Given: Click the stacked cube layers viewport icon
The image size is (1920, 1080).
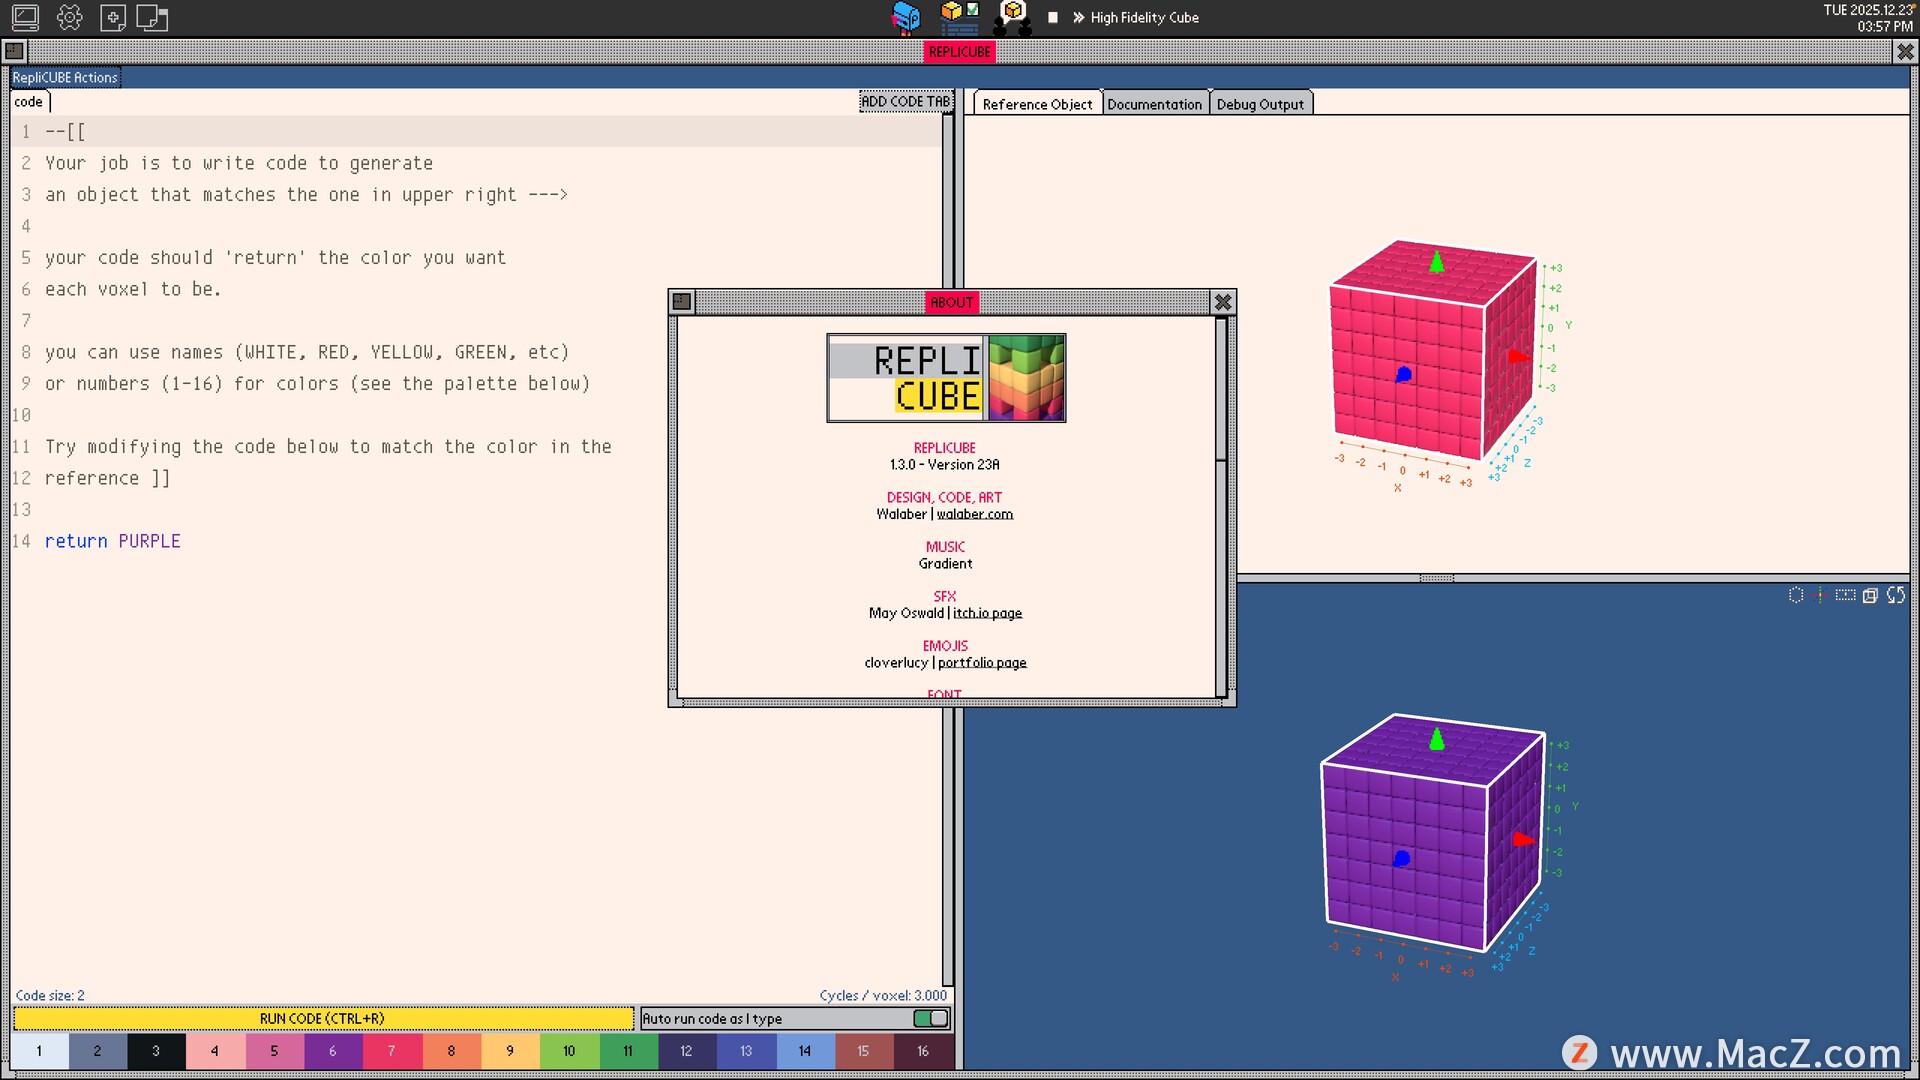Looking at the screenshot, I should pyautogui.click(x=1870, y=595).
